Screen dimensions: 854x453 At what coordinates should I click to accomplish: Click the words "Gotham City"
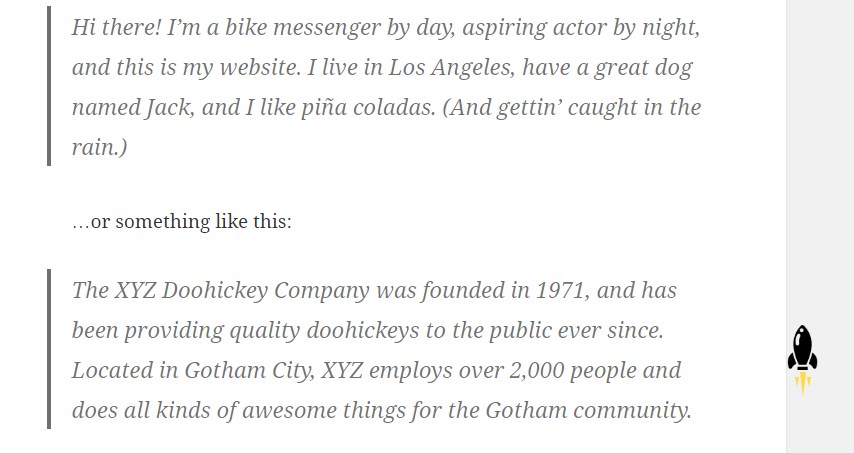pyautogui.click(x=249, y=371)
